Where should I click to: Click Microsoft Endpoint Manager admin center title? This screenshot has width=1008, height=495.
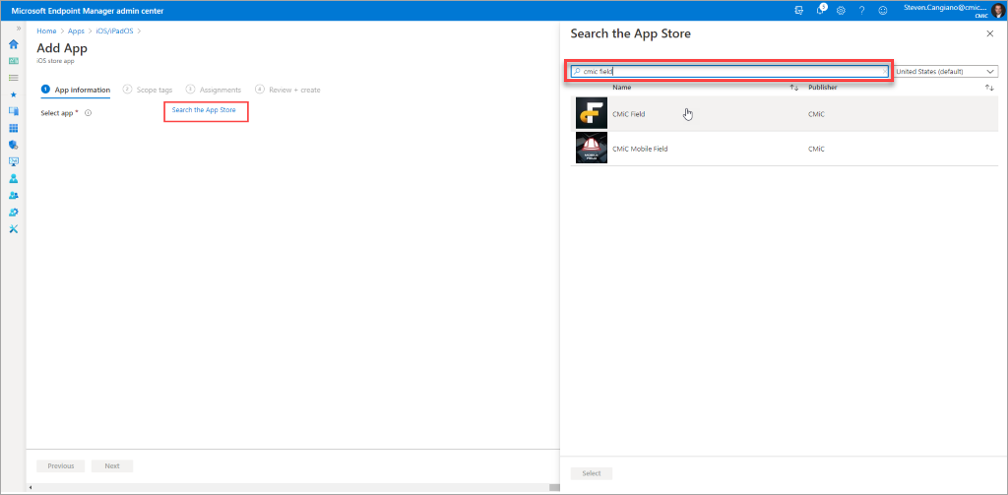[87, 11]
